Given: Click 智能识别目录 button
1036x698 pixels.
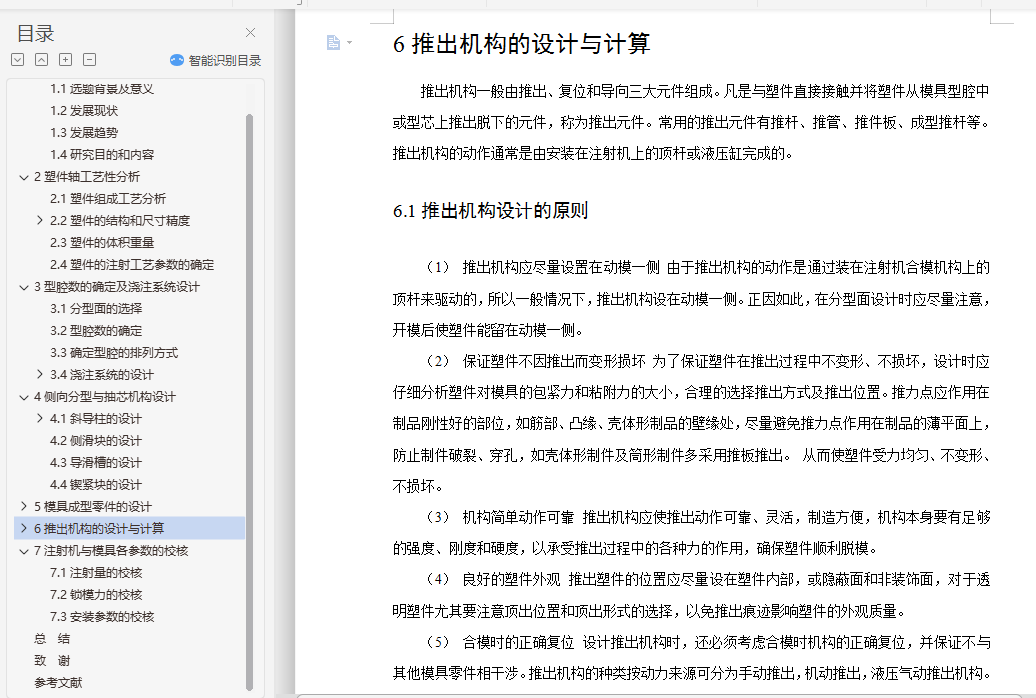Looking at the screenshot, I should click(215, 60).
